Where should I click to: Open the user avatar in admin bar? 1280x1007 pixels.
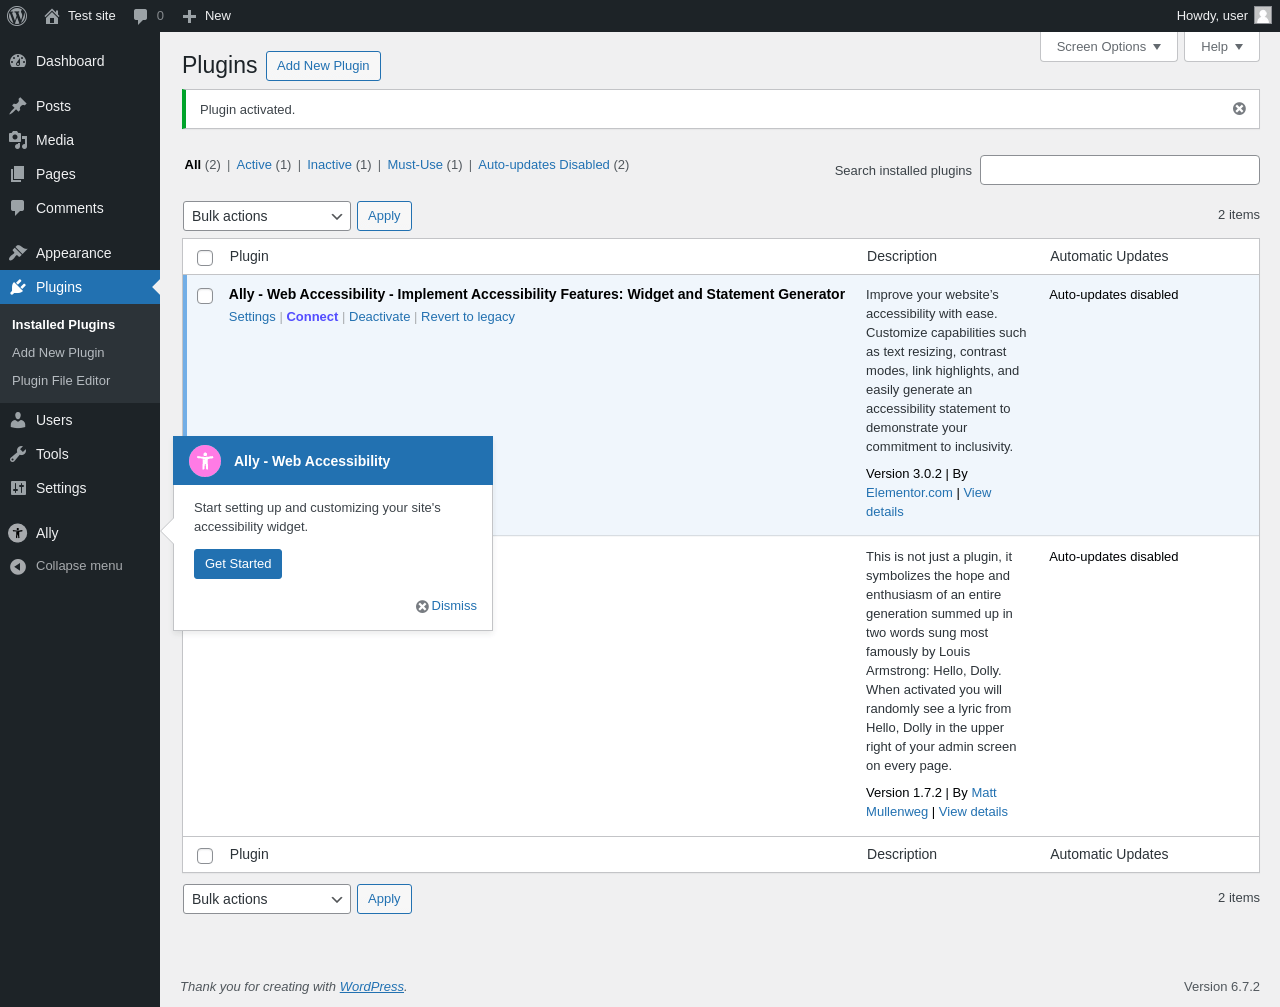point(1263,15)
